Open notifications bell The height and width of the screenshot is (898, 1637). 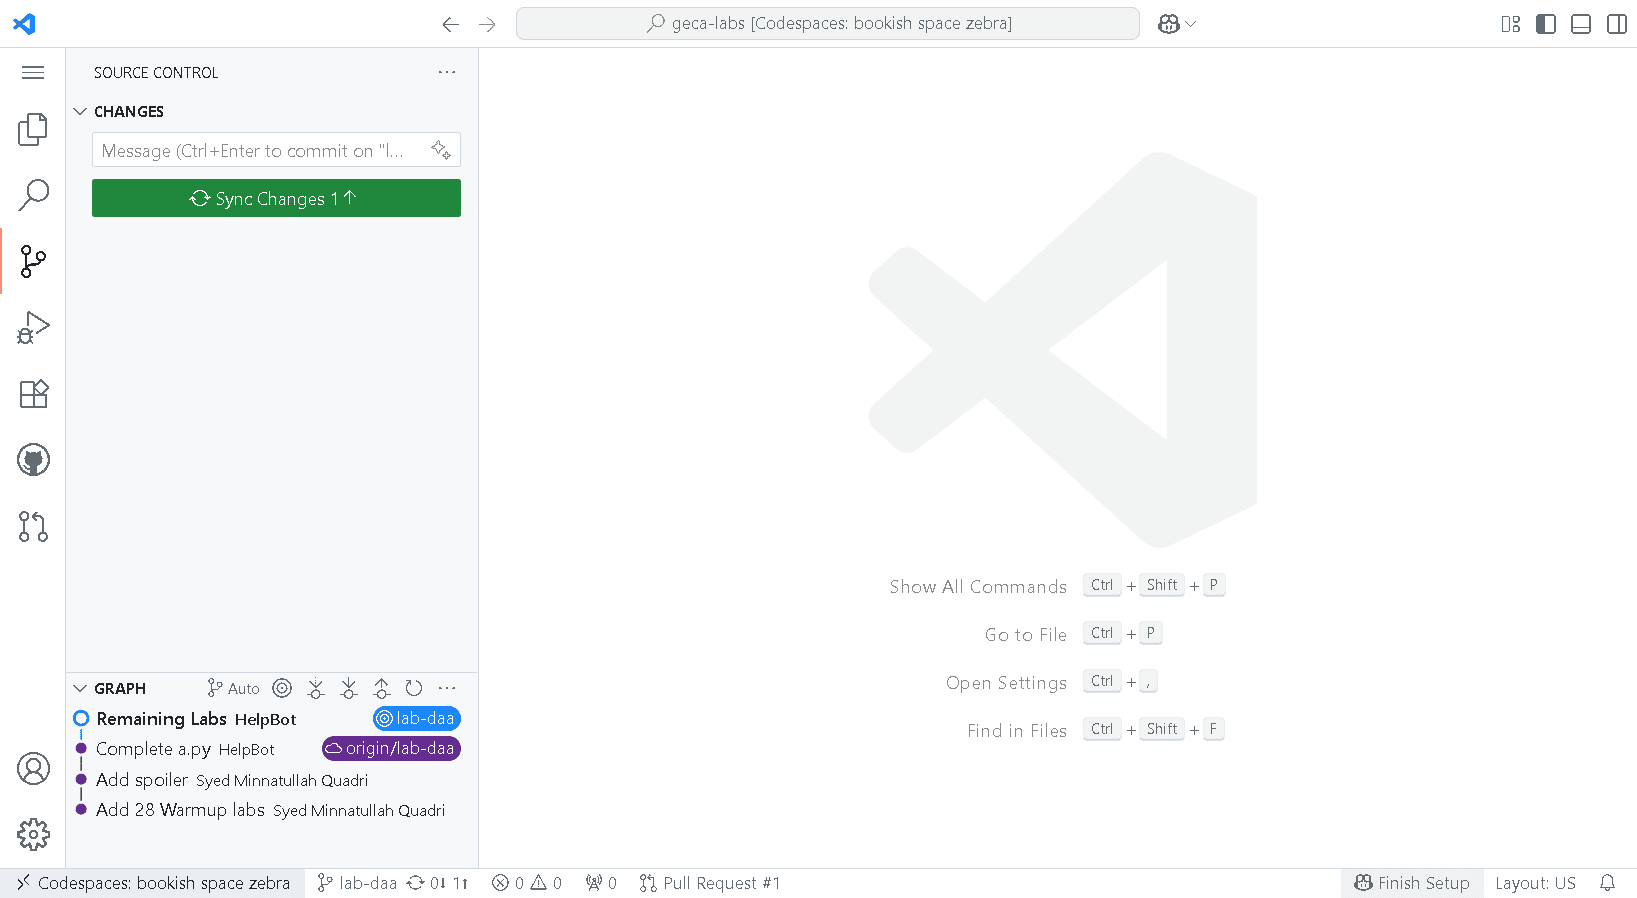pyautogui.click(x=1607, y=883)
